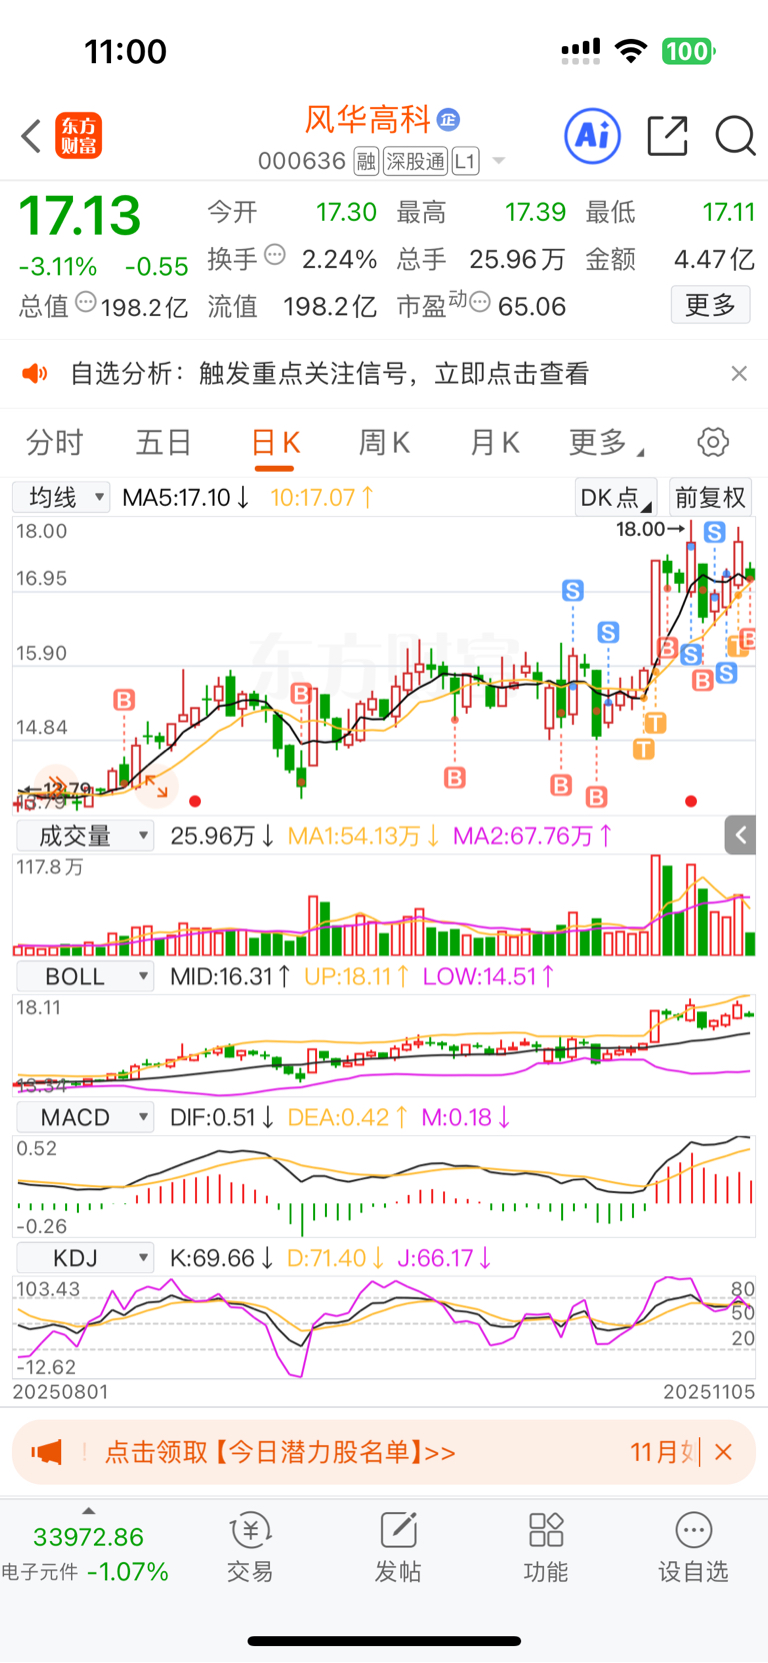Expand index bar upward triangle
Viewport: 768px width, 1663px height.
88,1511
